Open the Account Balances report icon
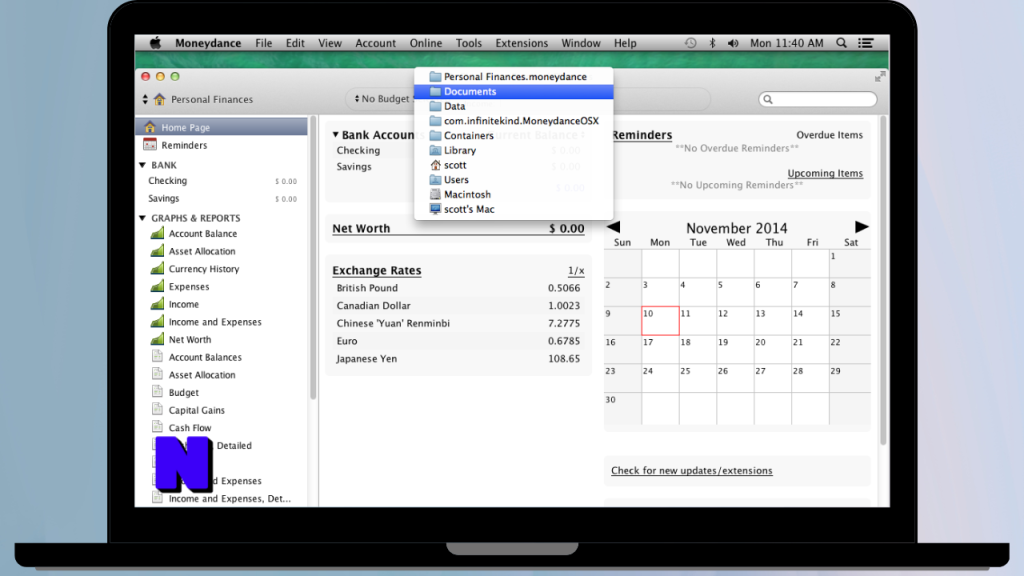The width and height of the screenshot is (1024, 576). (157, 357)
